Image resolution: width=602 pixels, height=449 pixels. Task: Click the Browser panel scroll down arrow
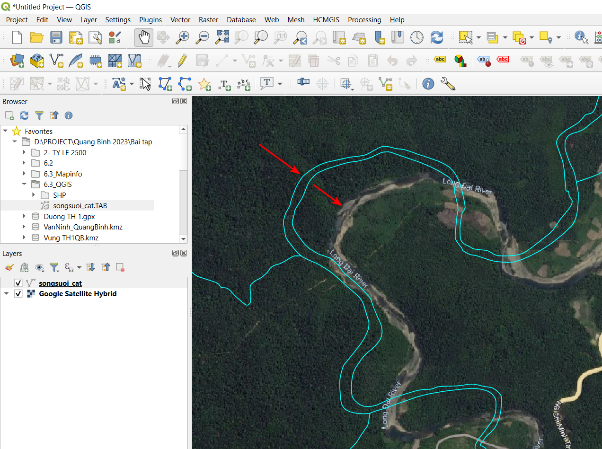click(x=183, y=239)
